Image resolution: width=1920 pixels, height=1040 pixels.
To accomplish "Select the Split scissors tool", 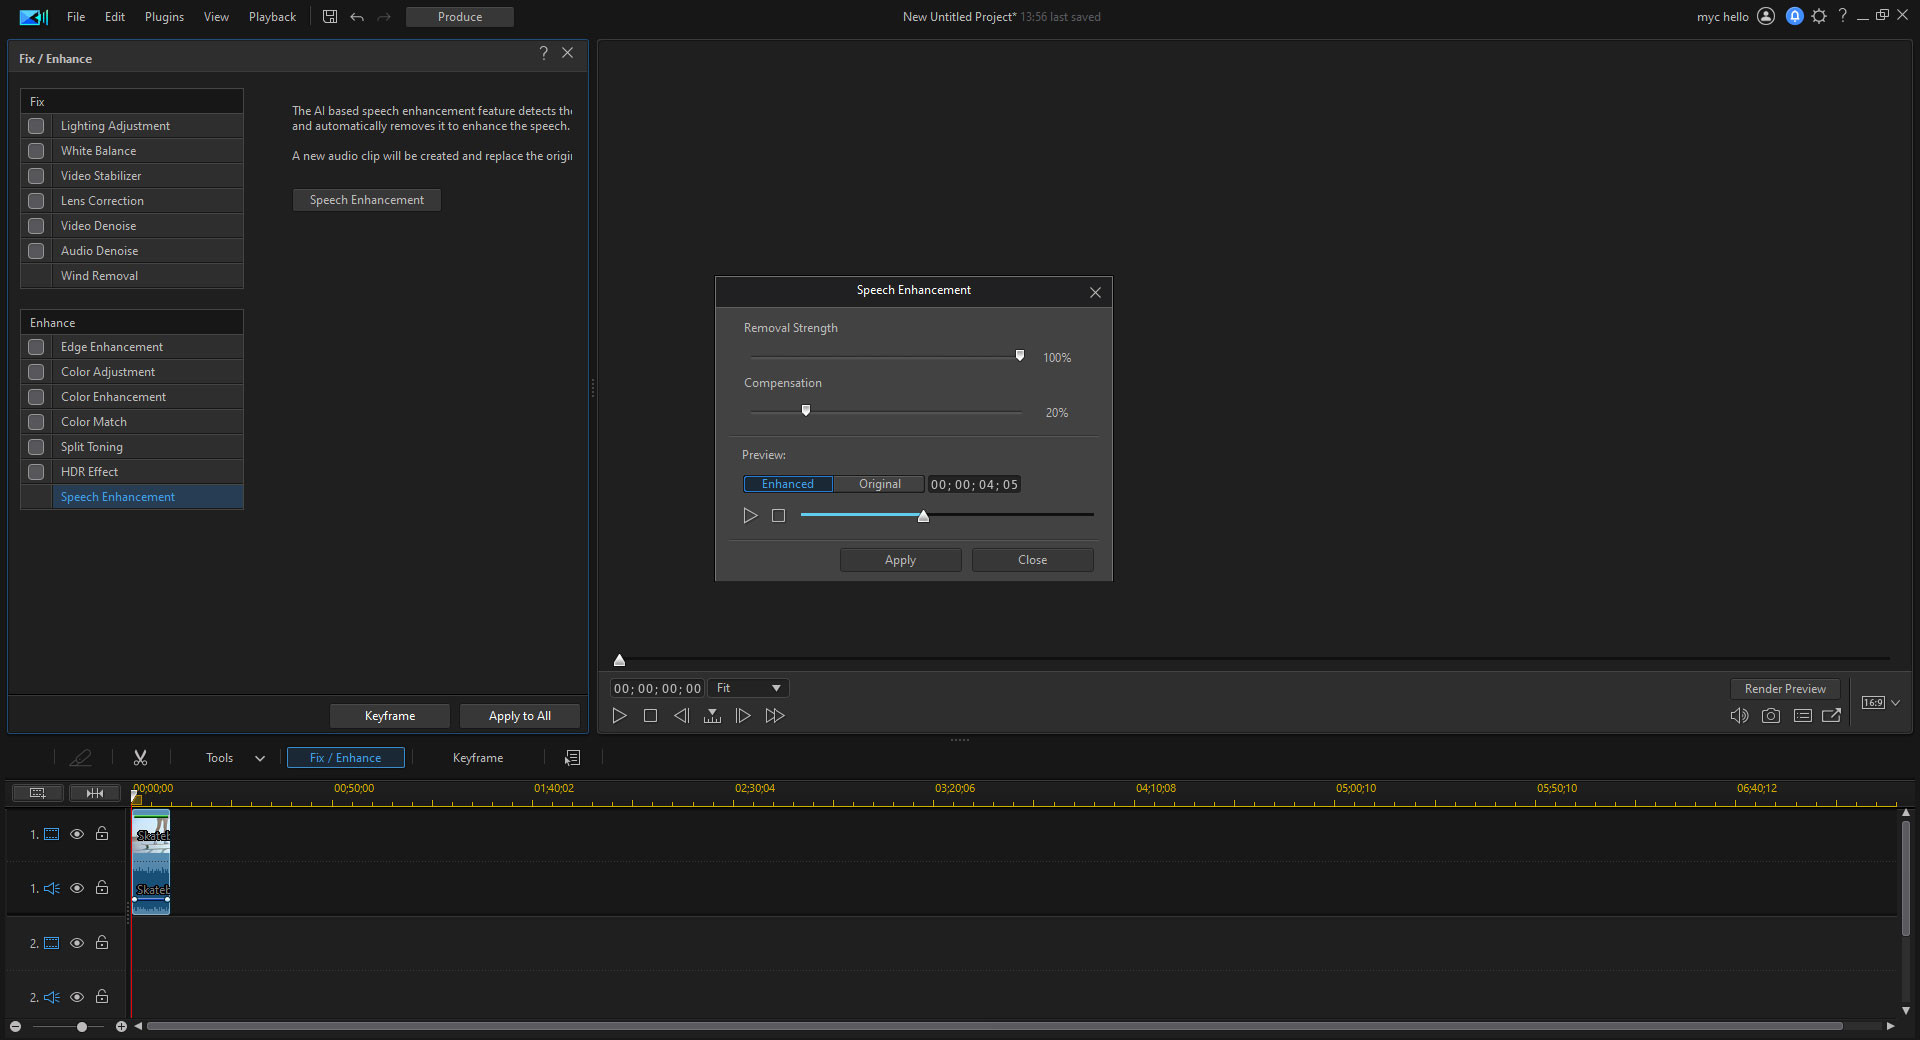I will (141, 757).
